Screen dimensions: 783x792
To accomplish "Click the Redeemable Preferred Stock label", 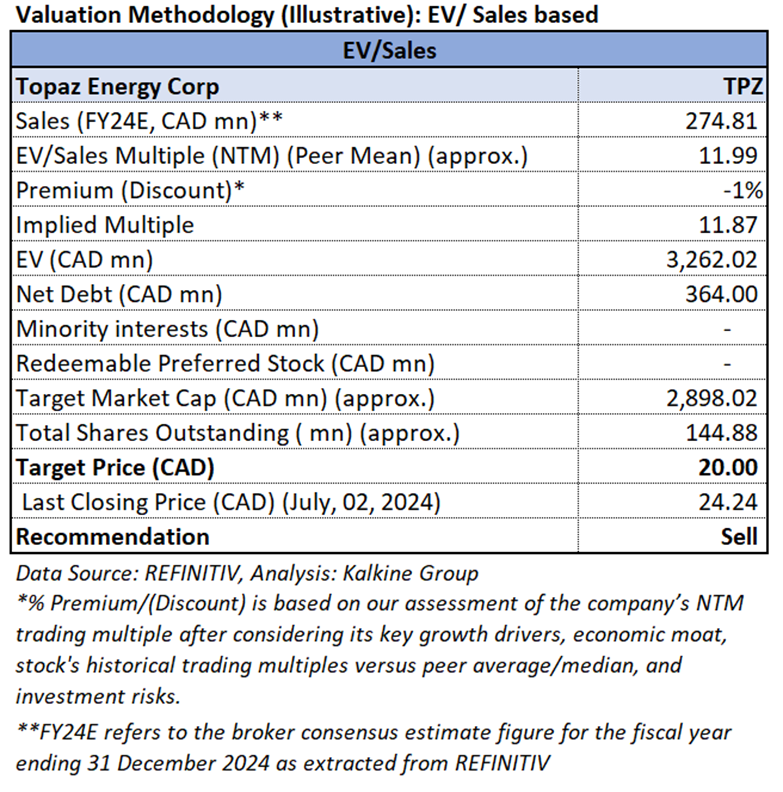I will [x=225, y=364].
